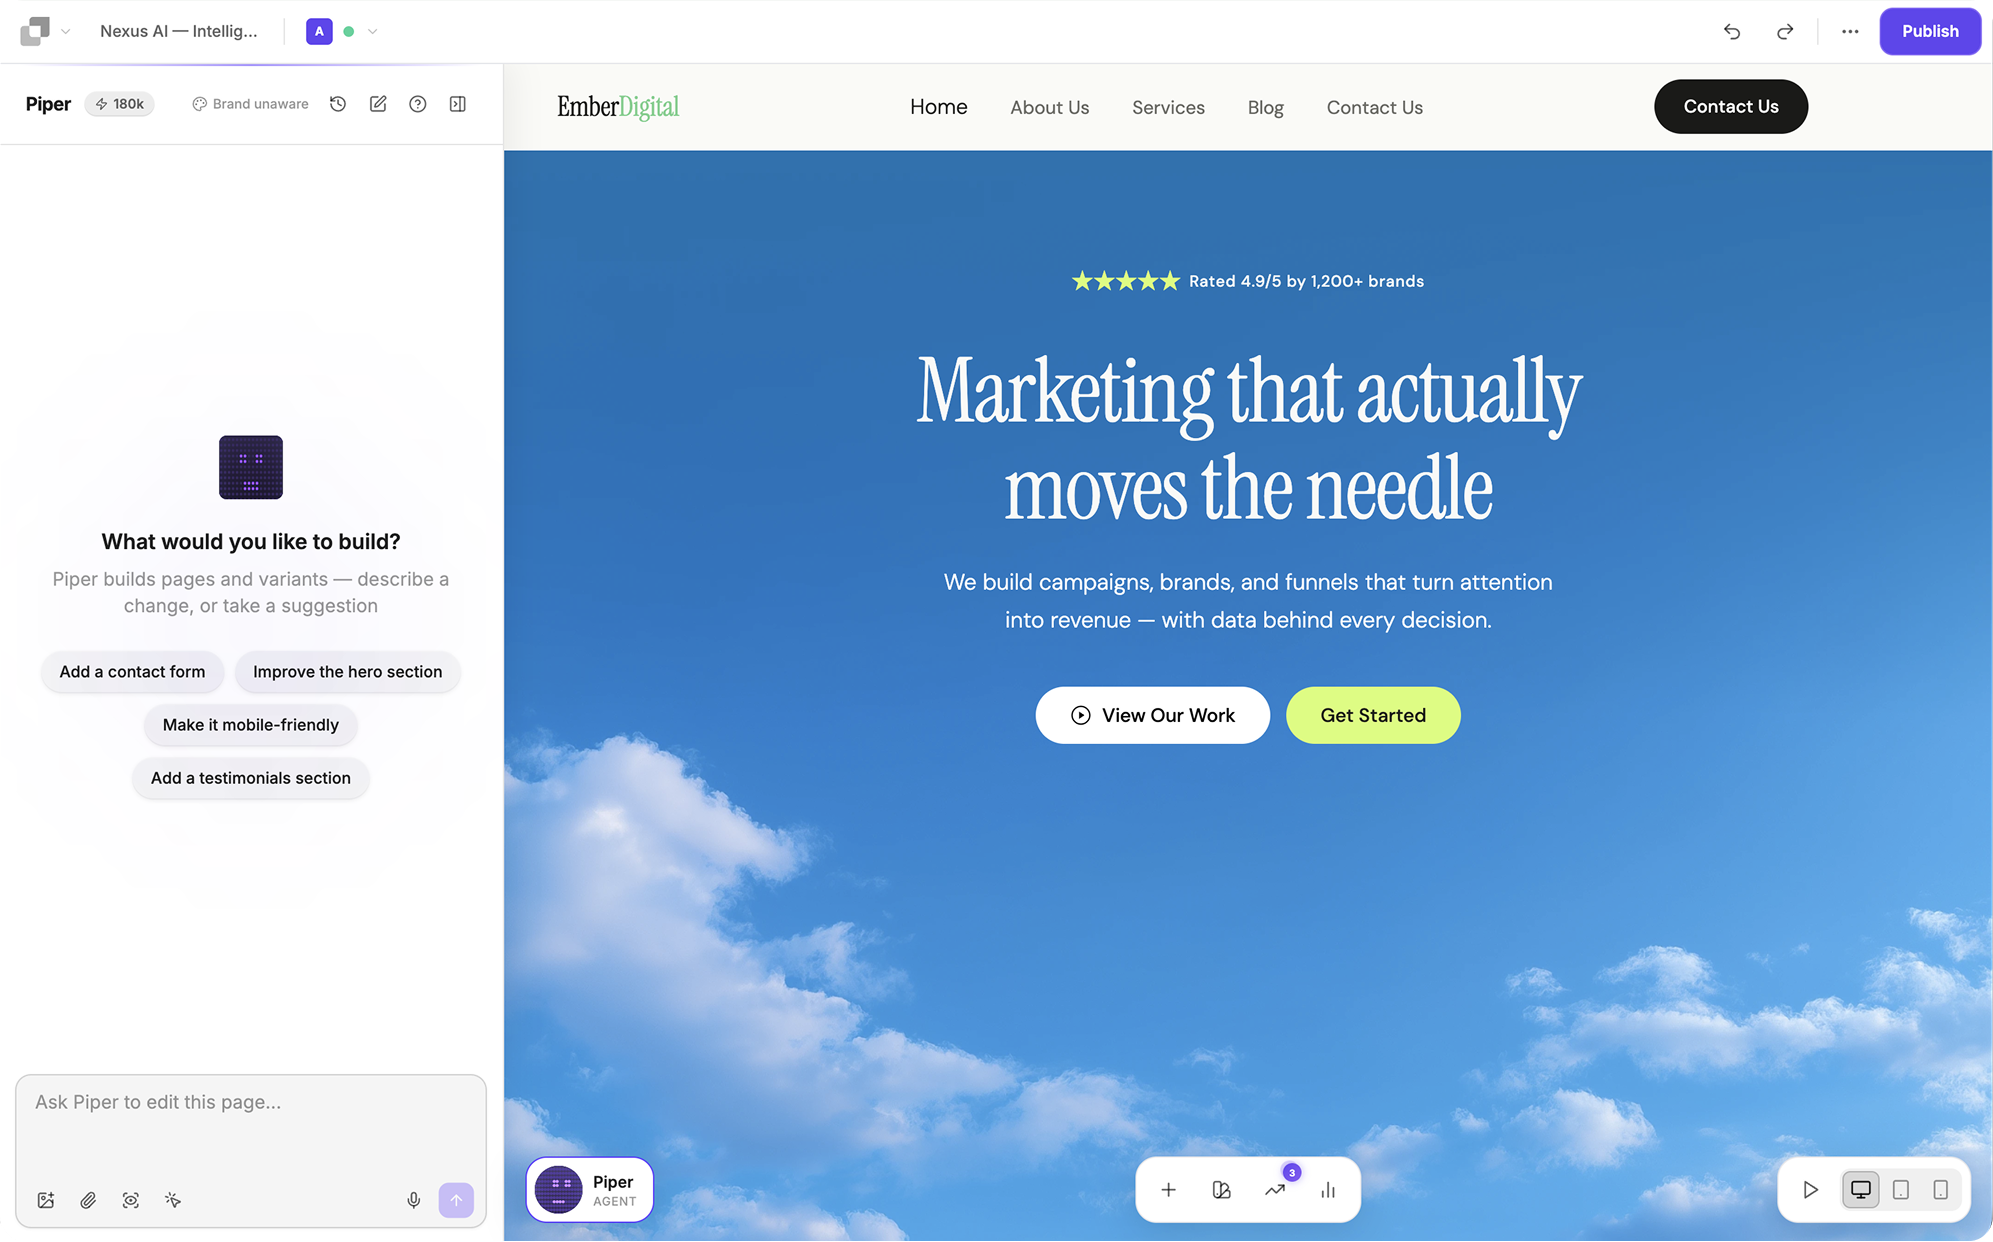
Task: Click the Nexus AI project title
Action: point(179,31)
